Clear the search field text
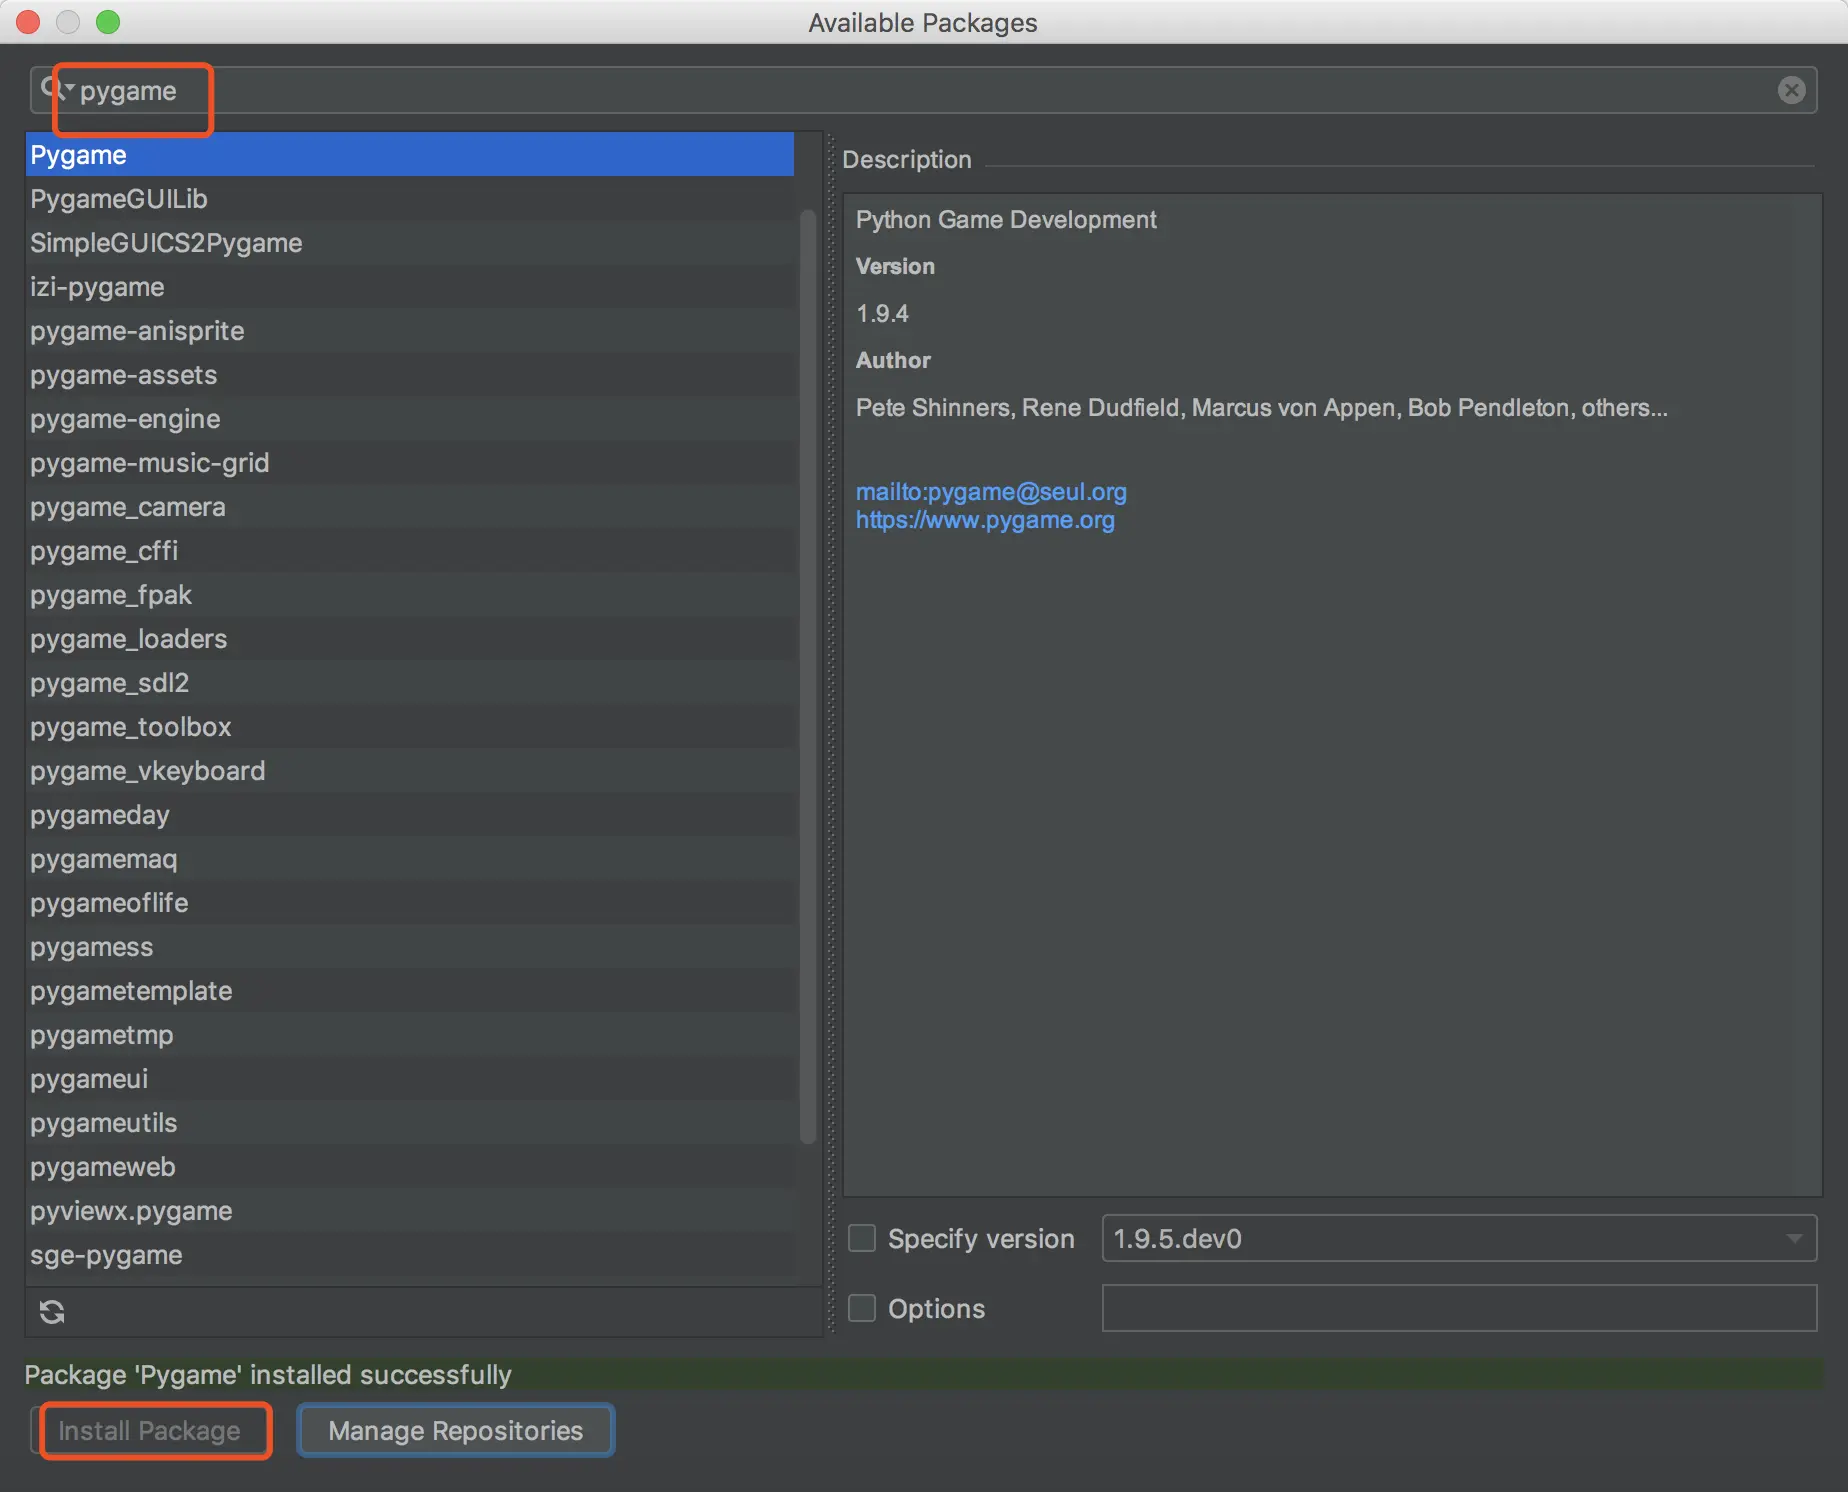This screenshot has width=1848, height=1492. click(x=1791, y=90)
